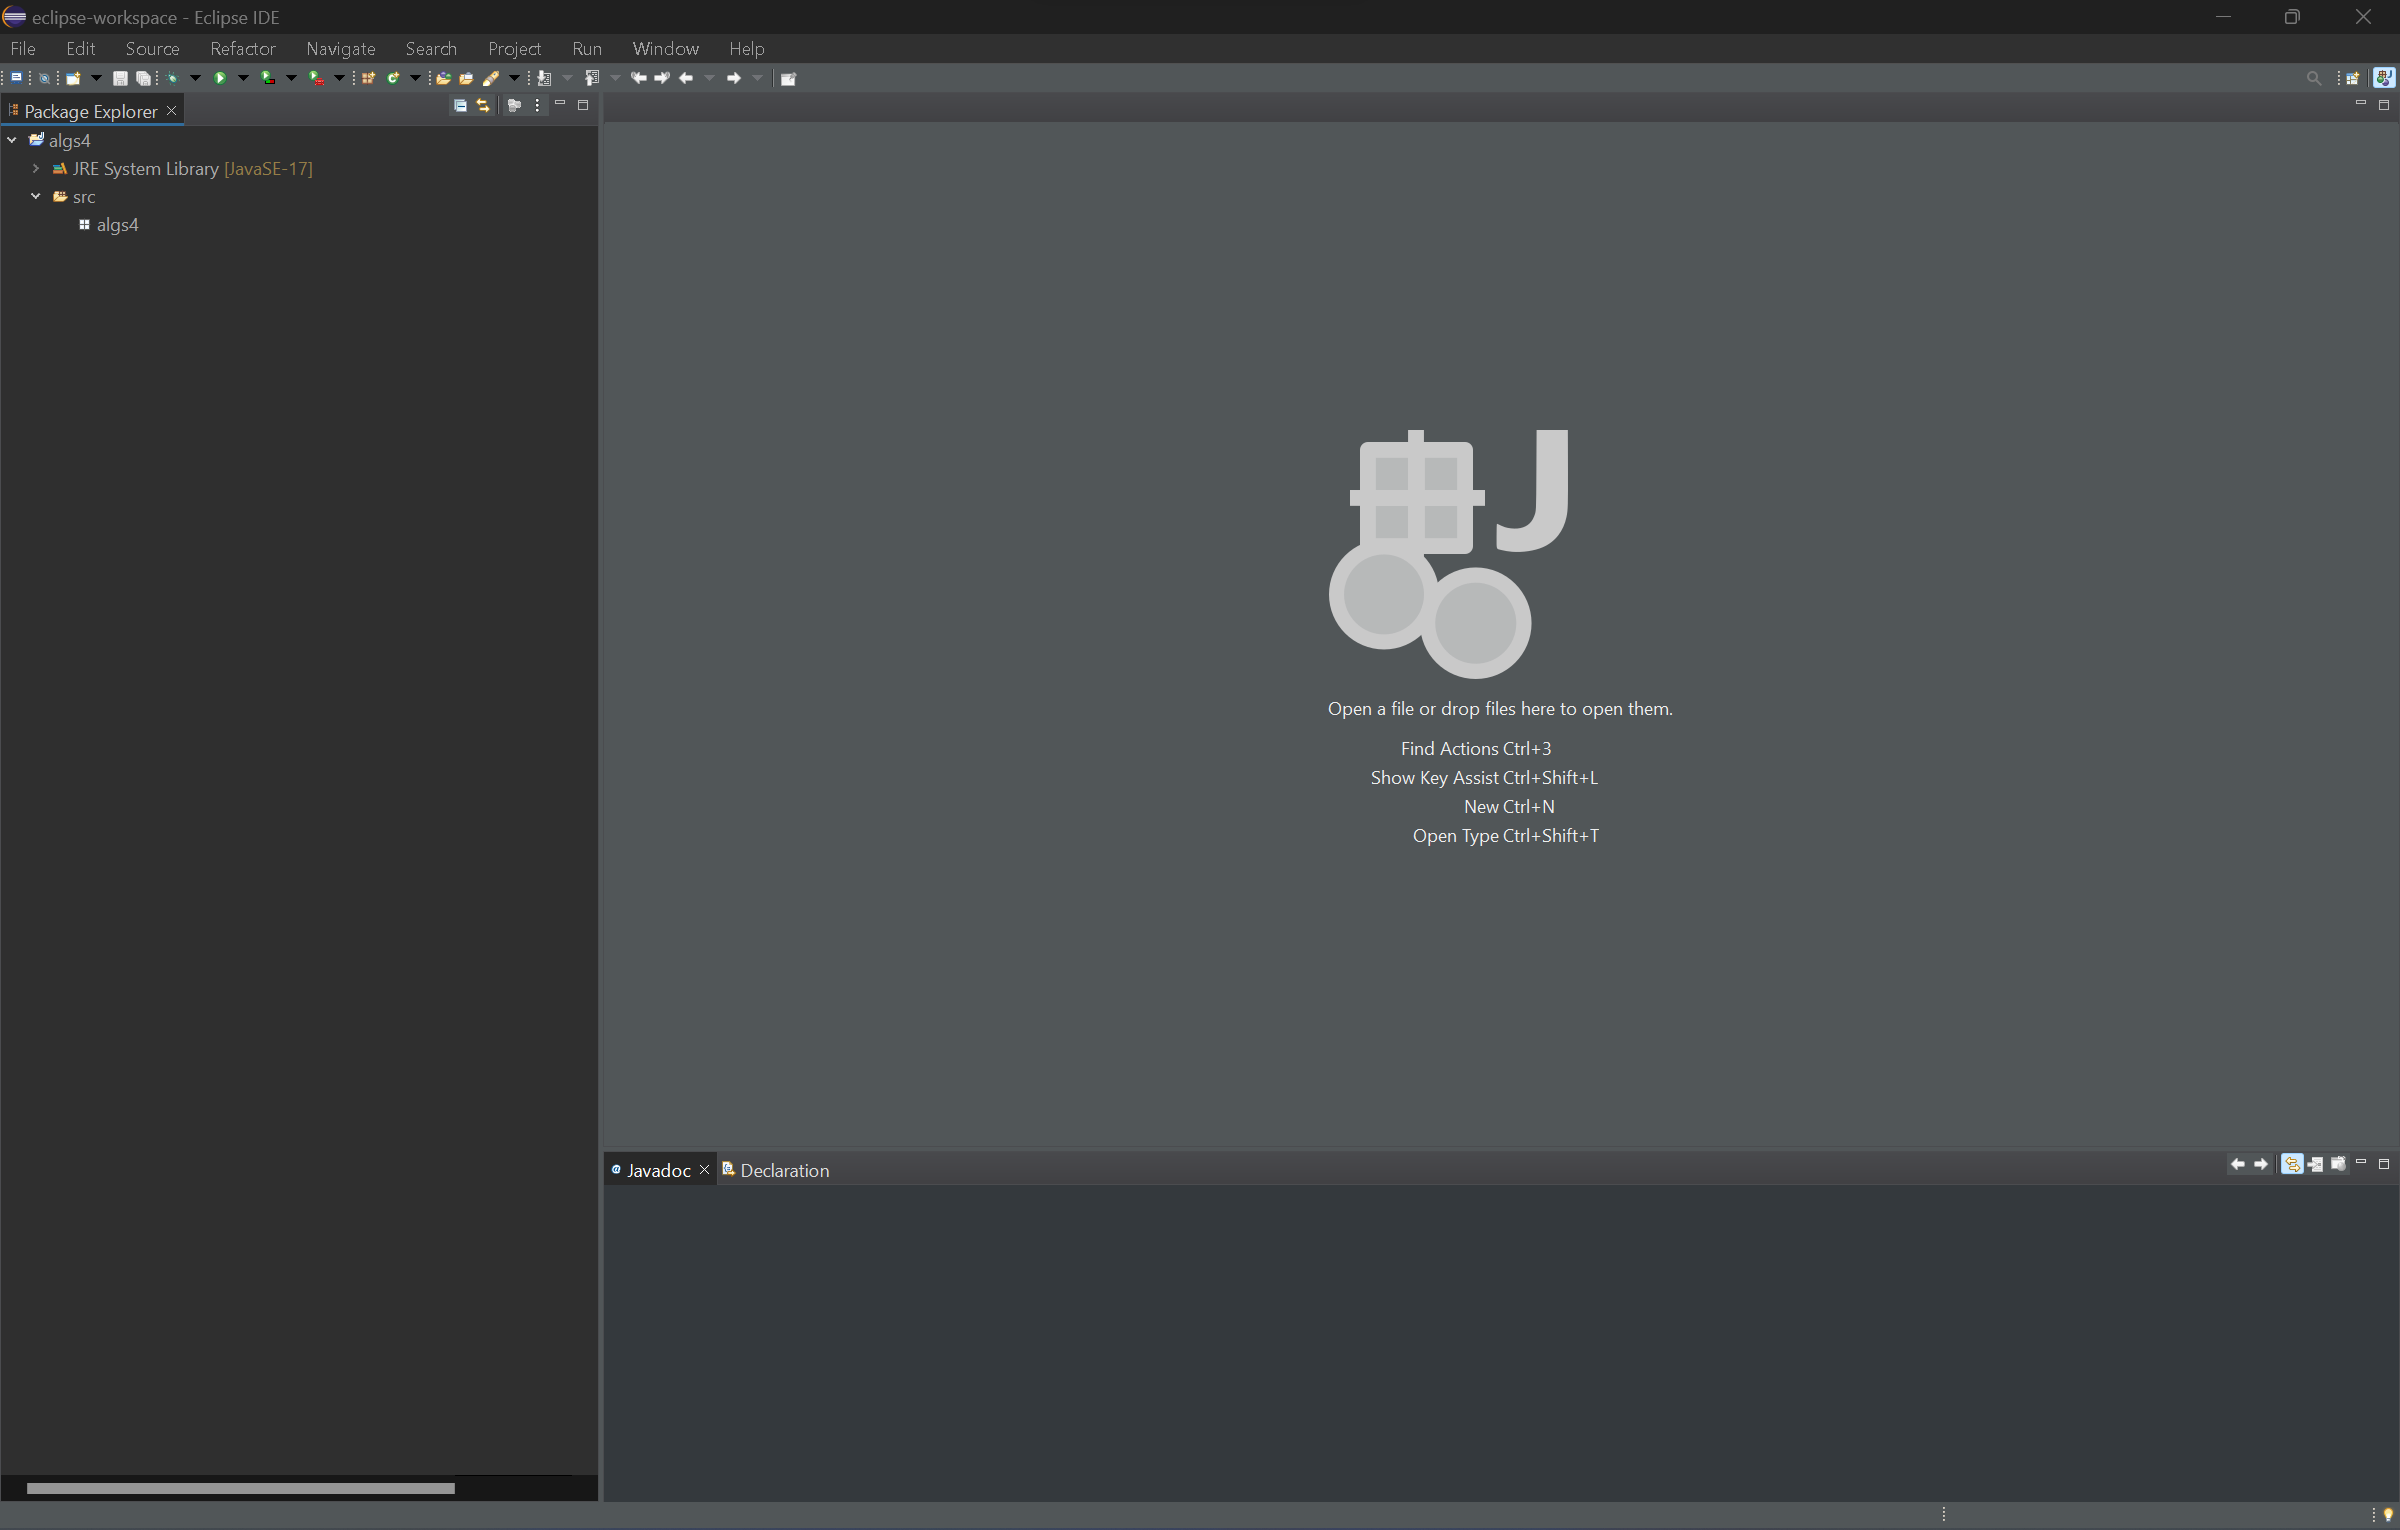Toggle Skip All Breakpoints icon

(44, 78)
